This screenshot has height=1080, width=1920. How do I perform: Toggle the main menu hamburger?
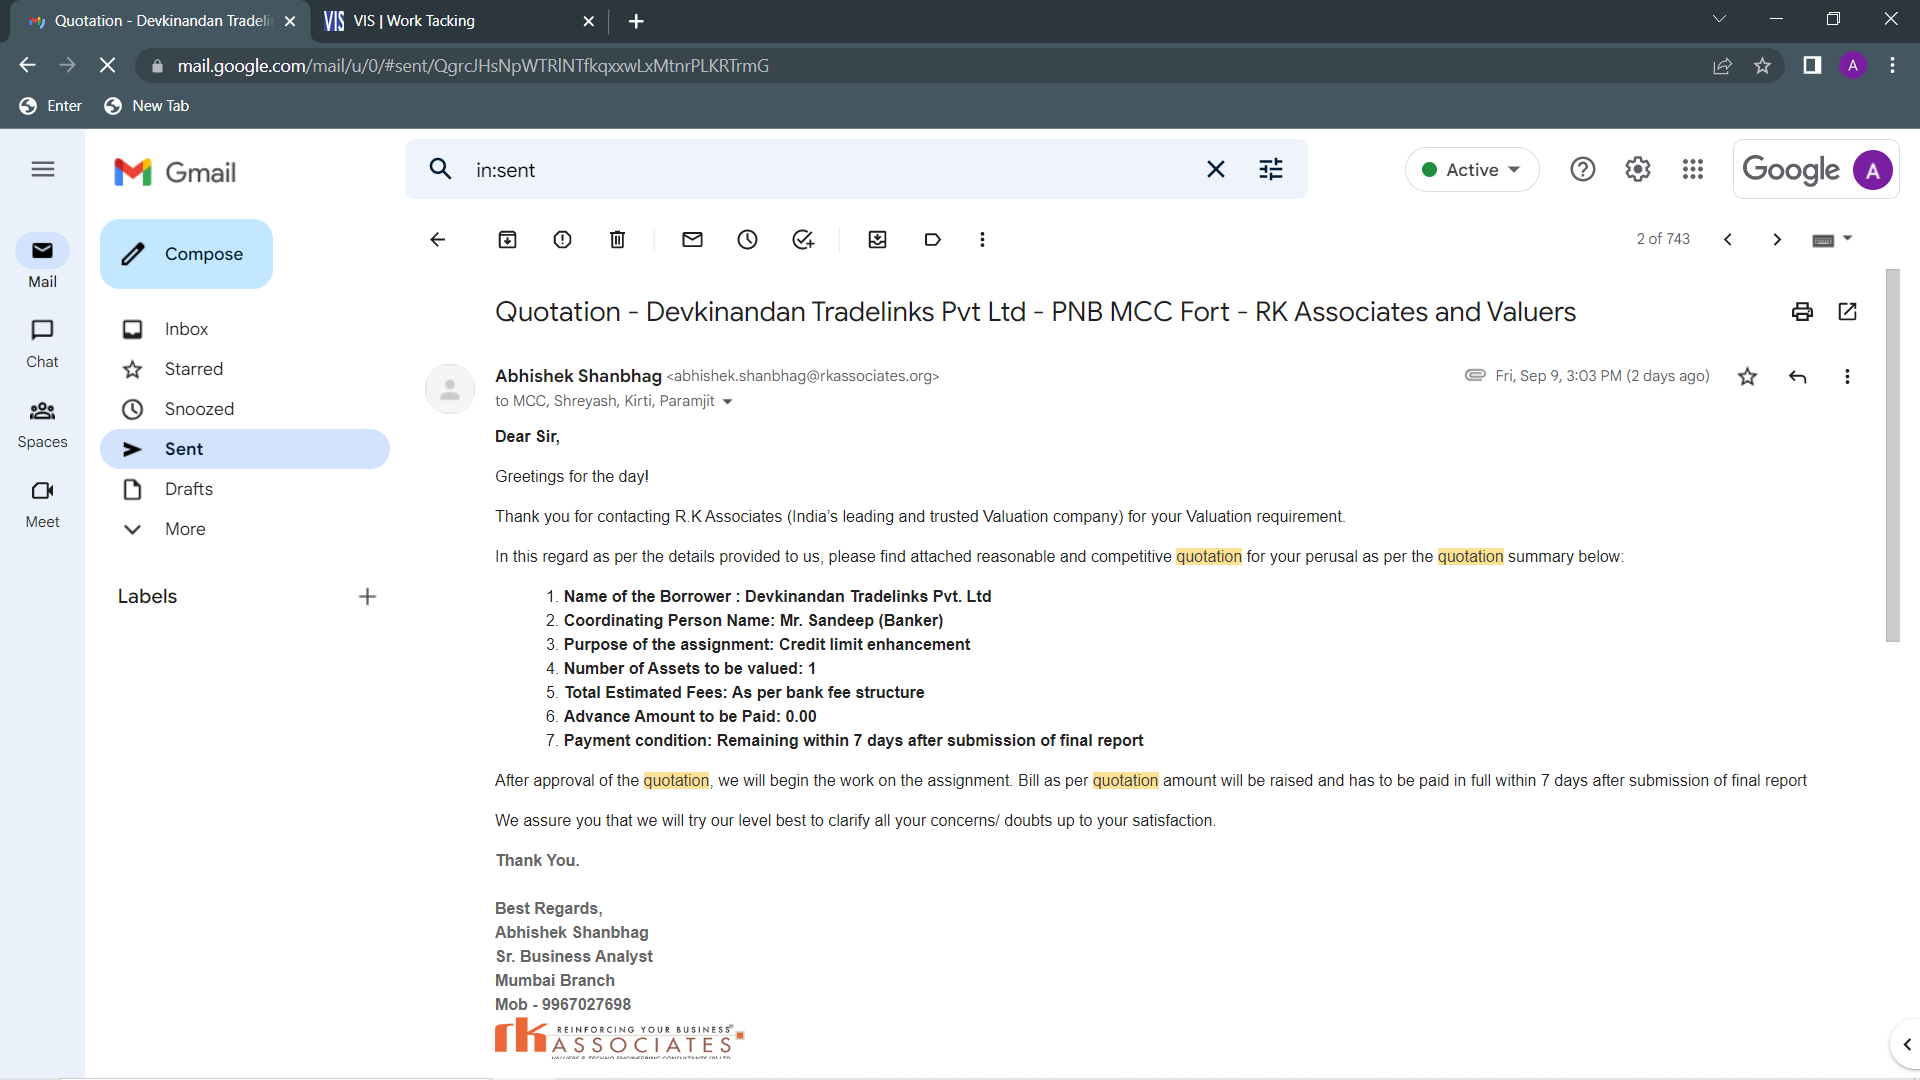point(43,170)
